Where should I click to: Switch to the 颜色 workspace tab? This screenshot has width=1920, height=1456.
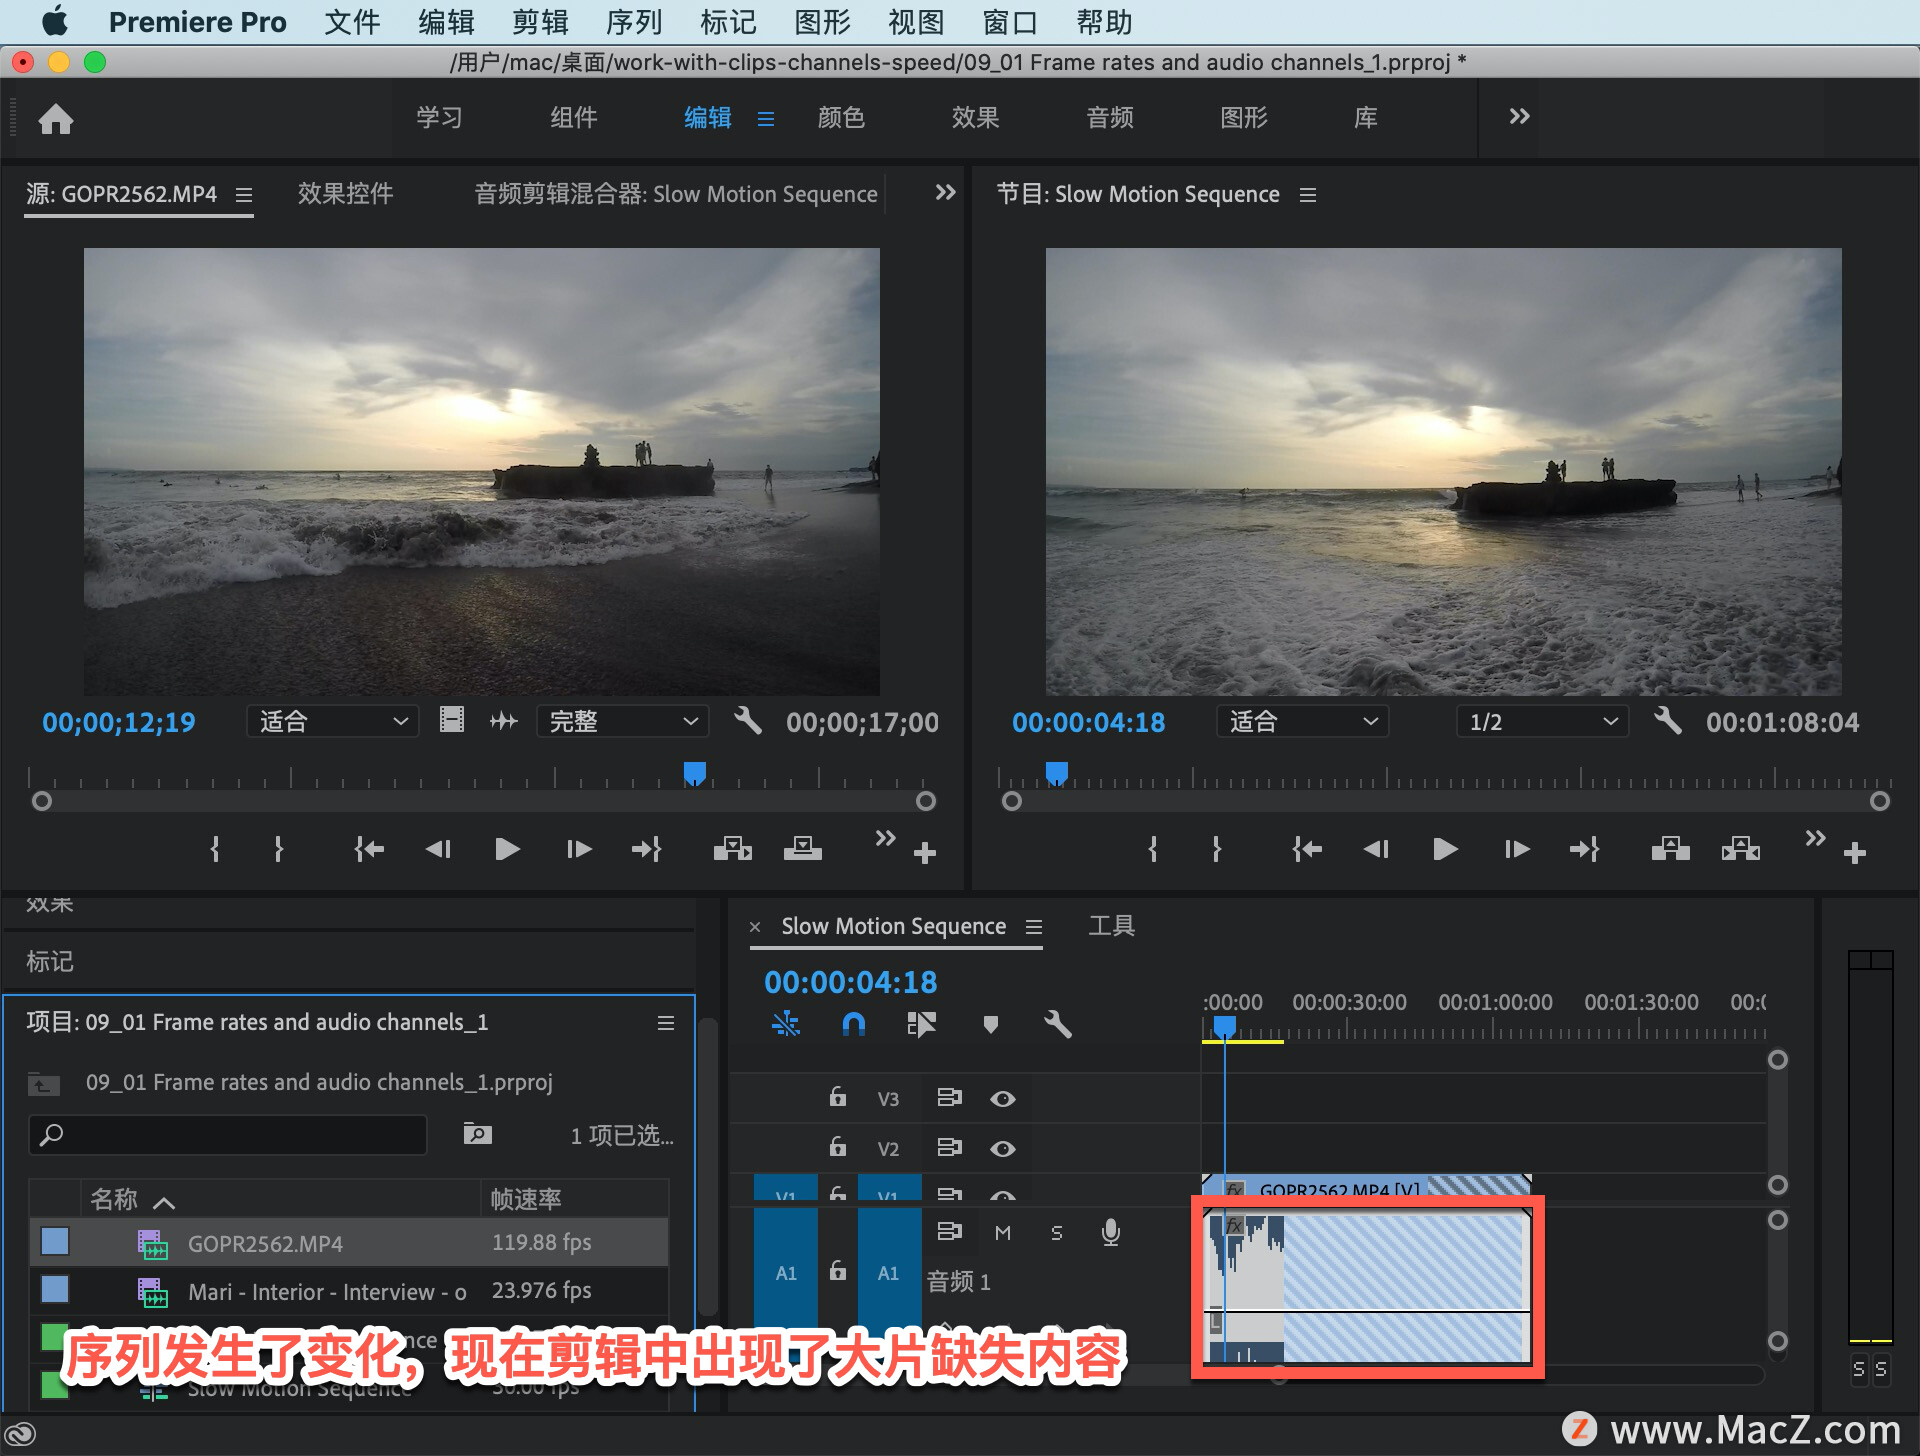(x=841, y=118)
